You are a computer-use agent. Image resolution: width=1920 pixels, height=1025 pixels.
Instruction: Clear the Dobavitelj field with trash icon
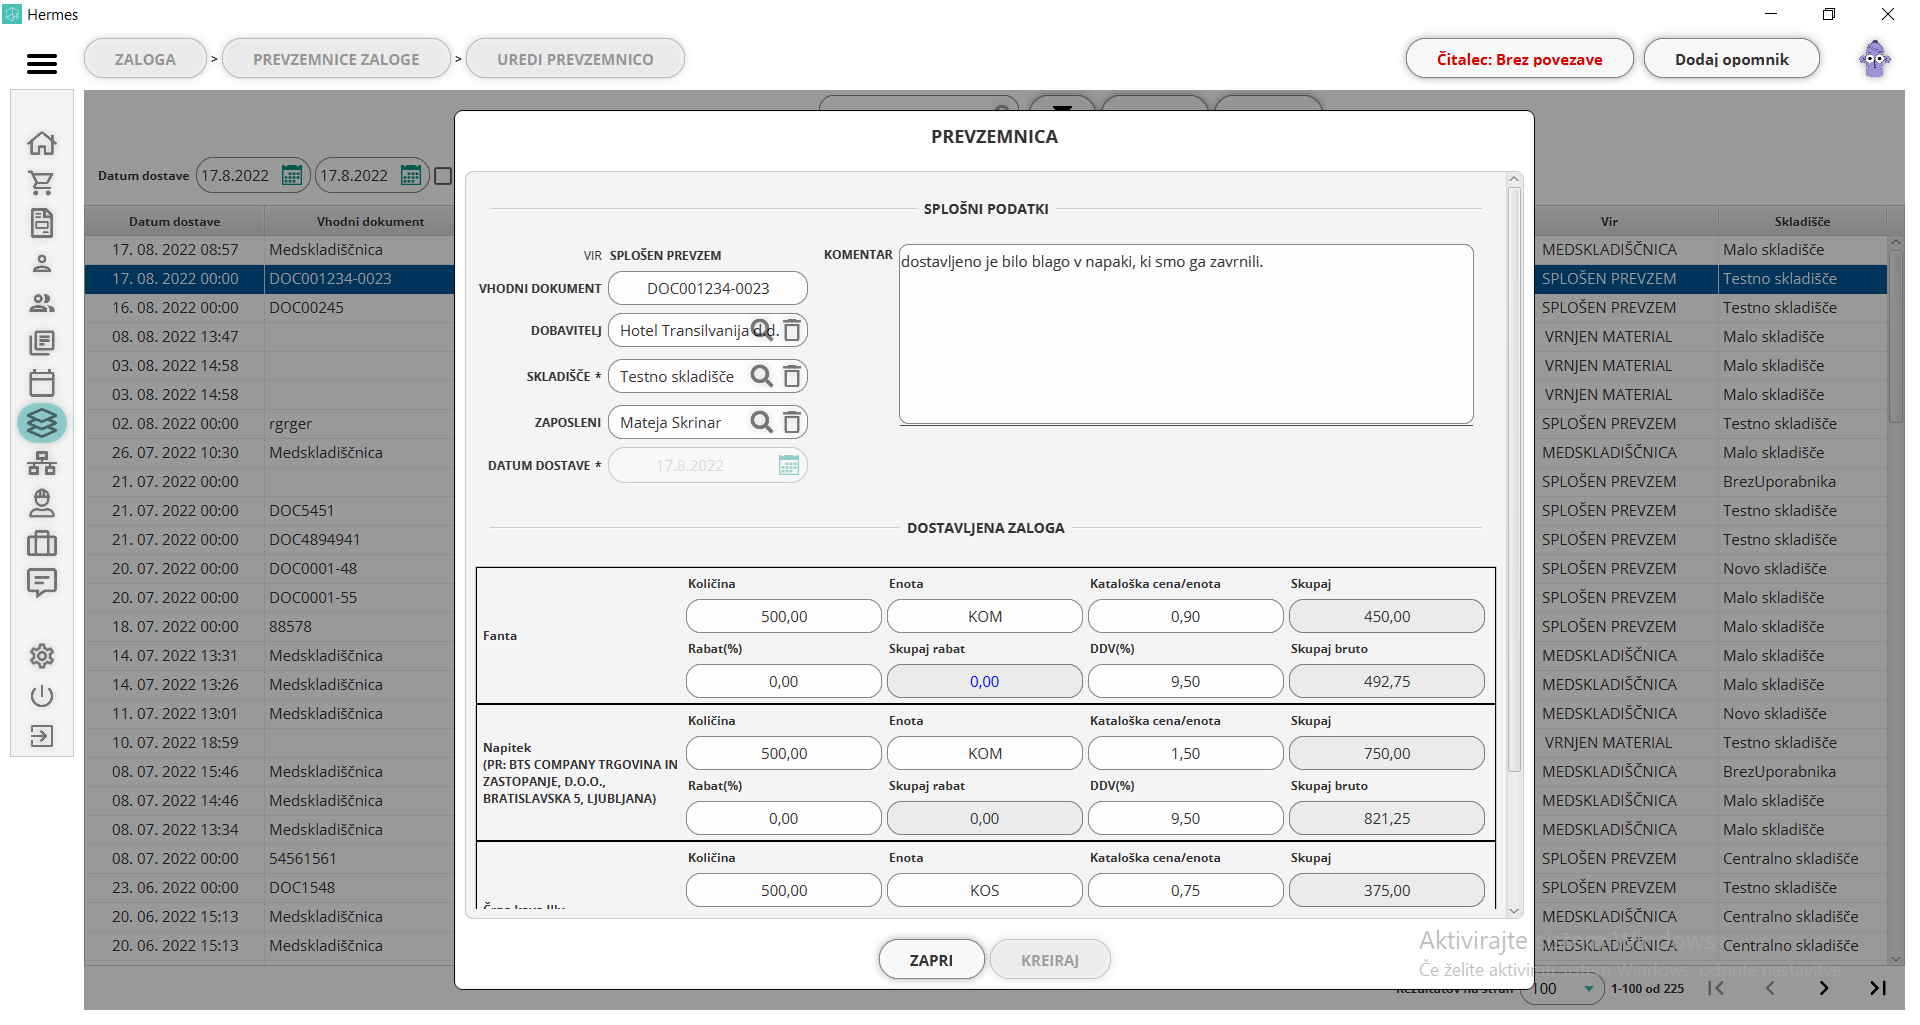pos(792,330)
